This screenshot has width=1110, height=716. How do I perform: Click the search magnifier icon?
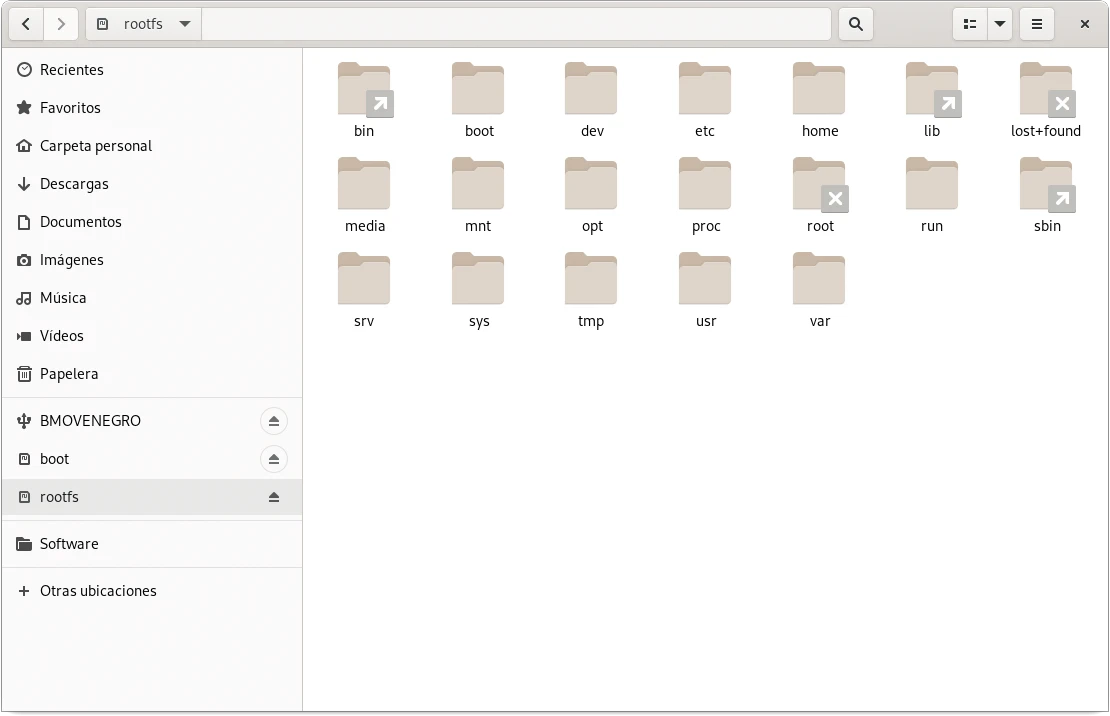(855, 24)
